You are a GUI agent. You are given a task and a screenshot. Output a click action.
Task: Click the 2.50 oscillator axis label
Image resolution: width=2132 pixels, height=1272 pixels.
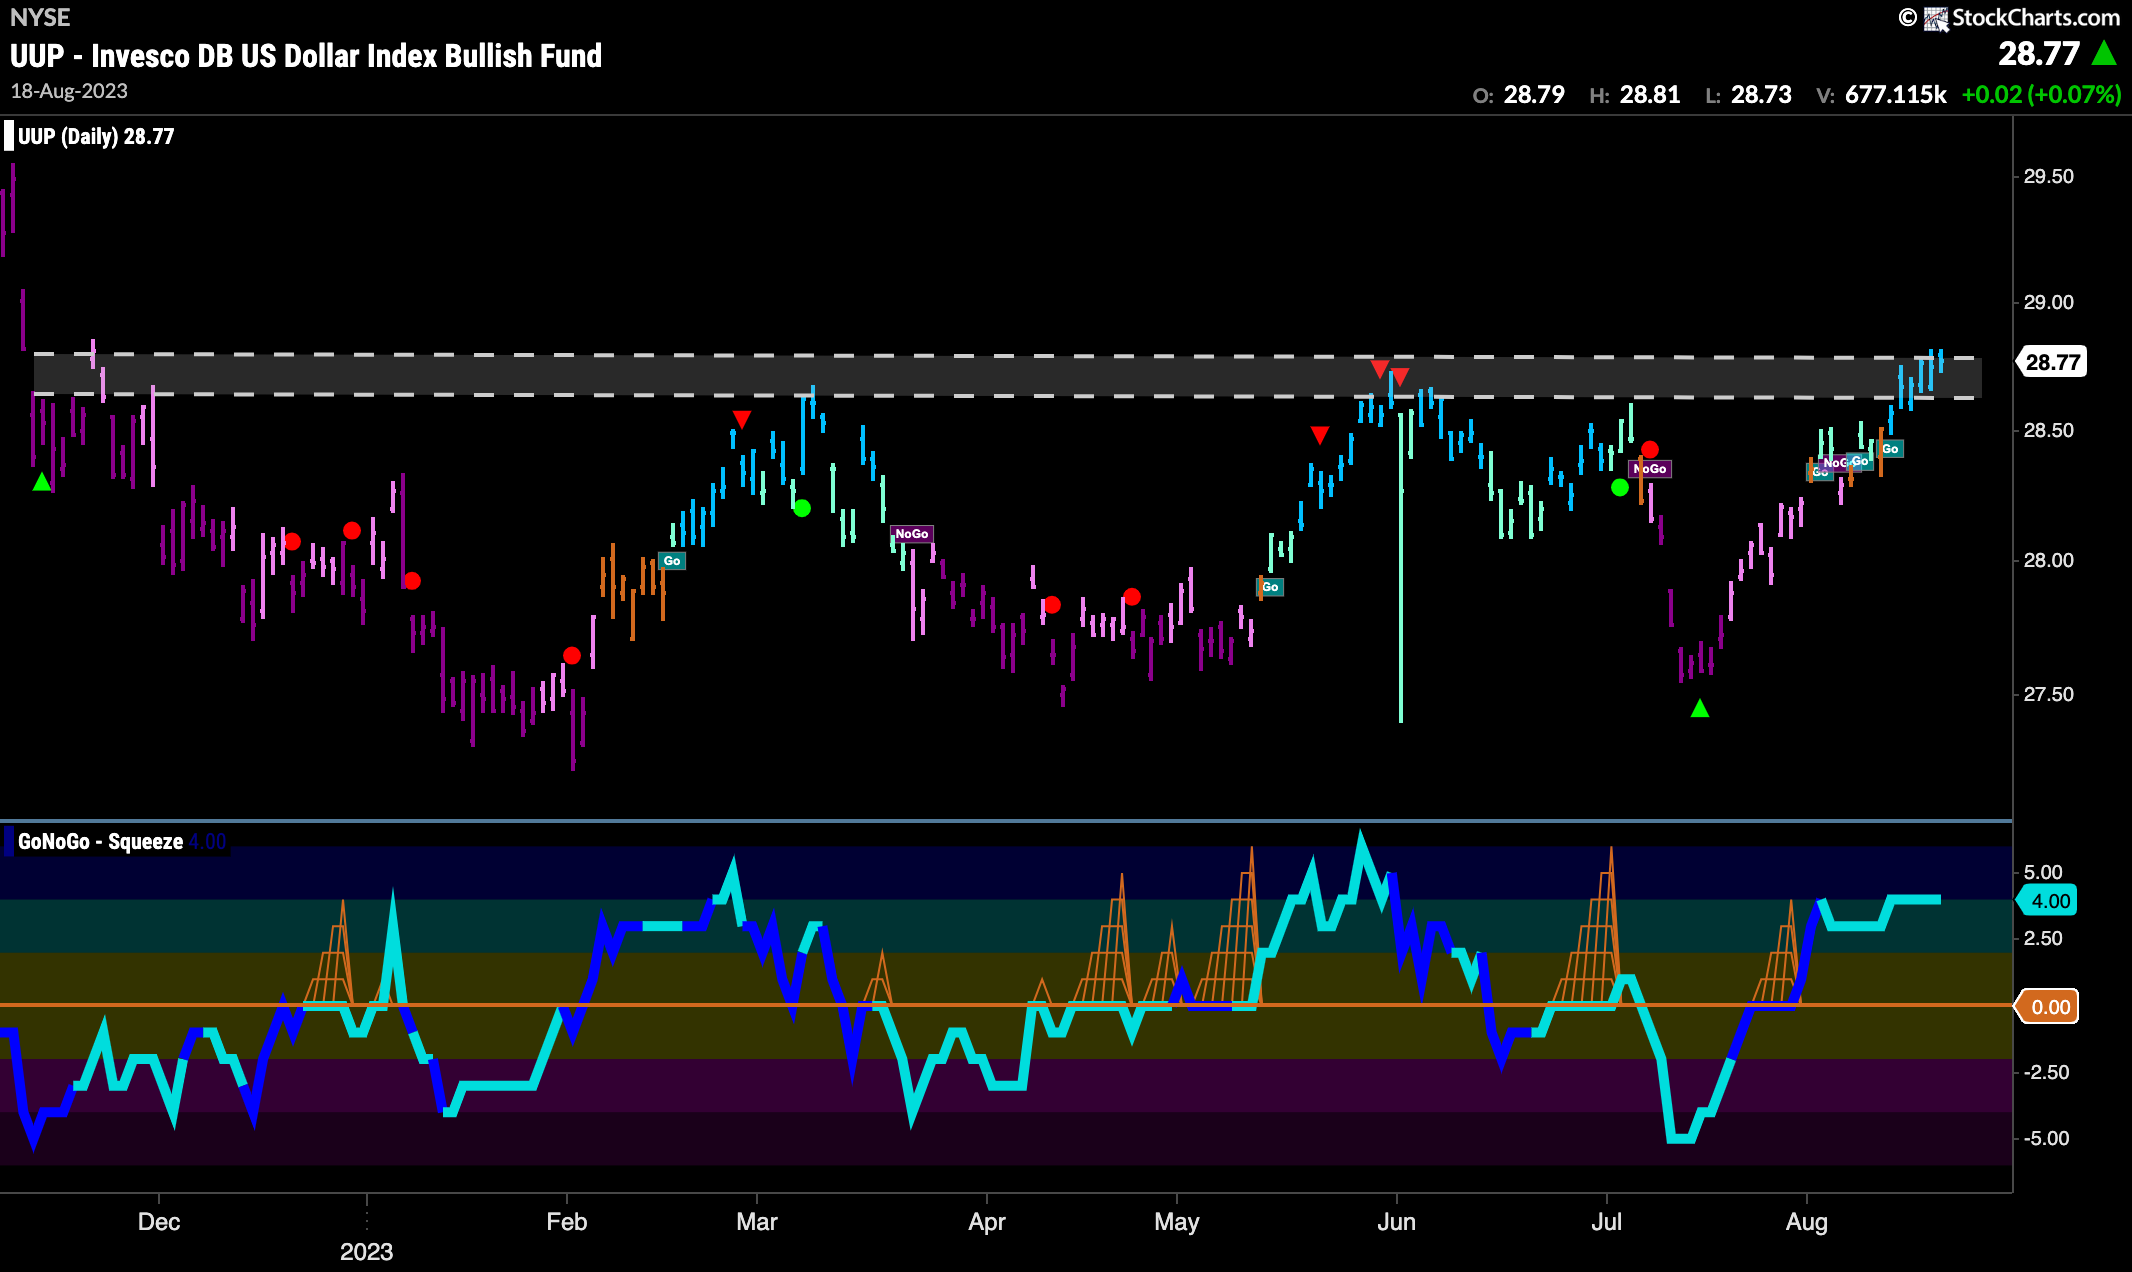click(x=2043, y=939)
